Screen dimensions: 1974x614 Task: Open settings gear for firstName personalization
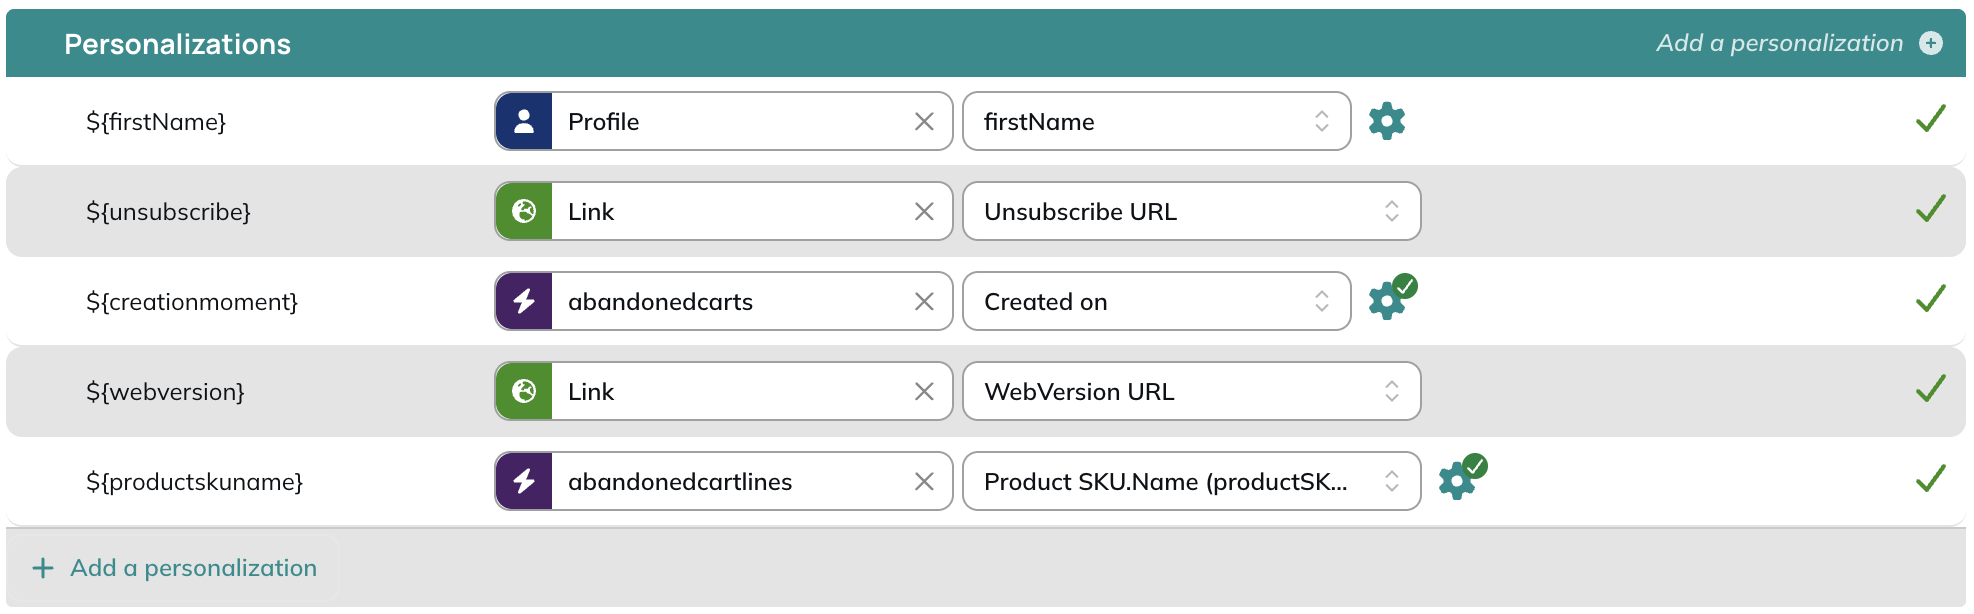[x=1386, y=121]
